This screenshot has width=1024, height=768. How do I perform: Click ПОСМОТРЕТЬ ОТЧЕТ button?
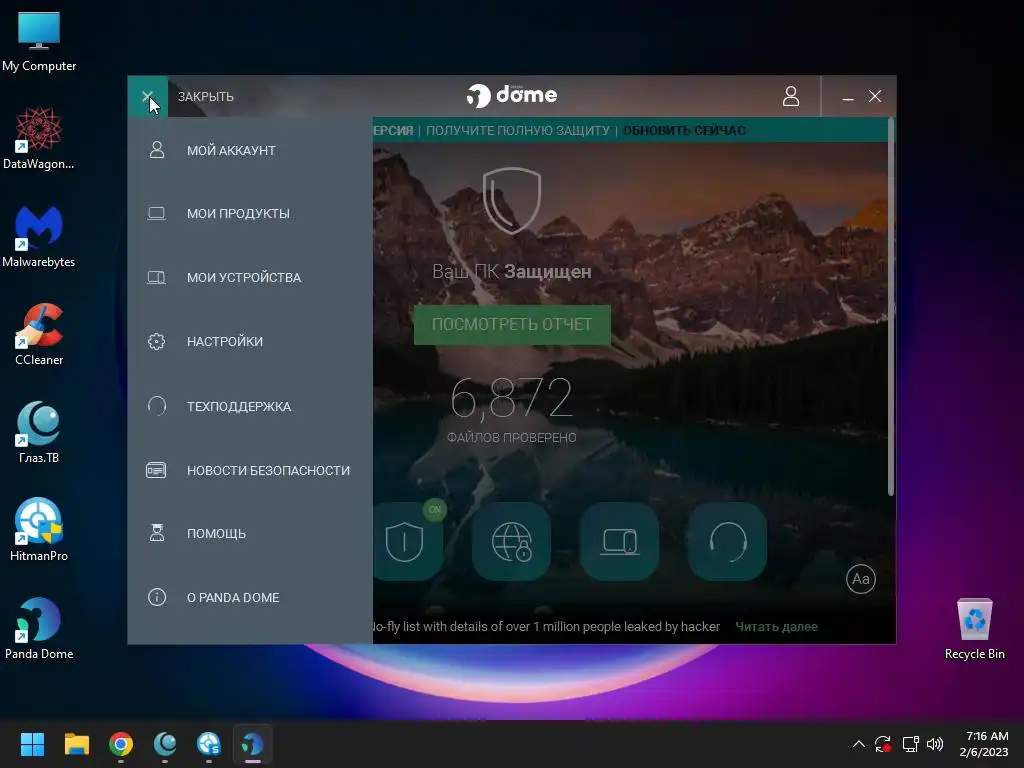(512, 325)
